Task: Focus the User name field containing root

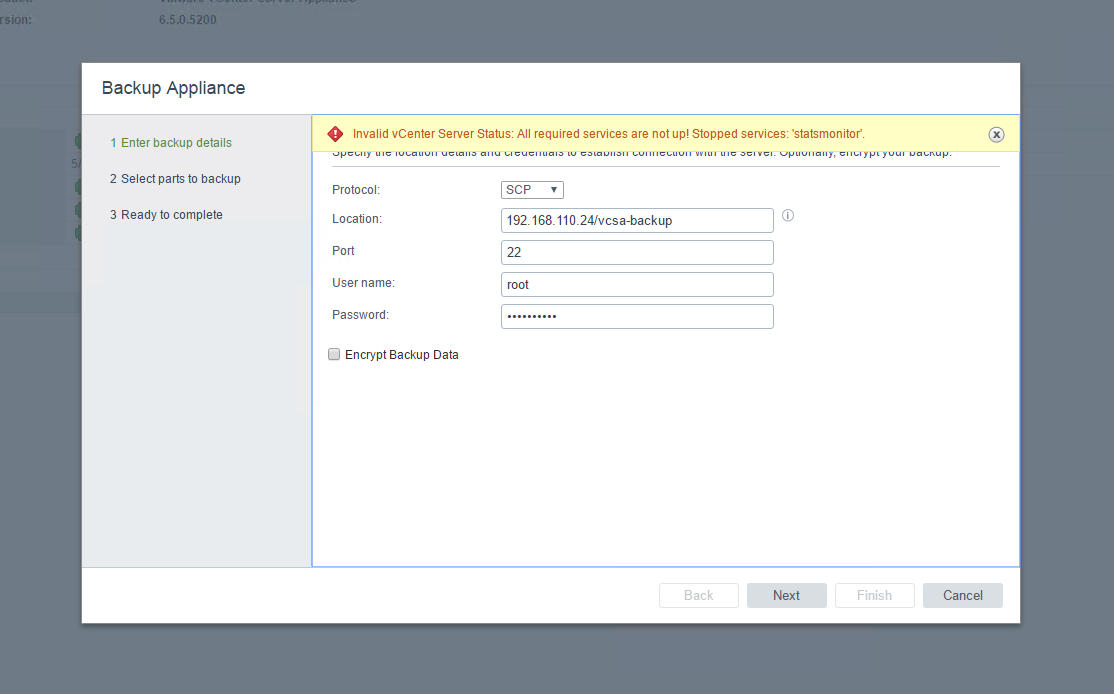Action: tap(637, 284)
